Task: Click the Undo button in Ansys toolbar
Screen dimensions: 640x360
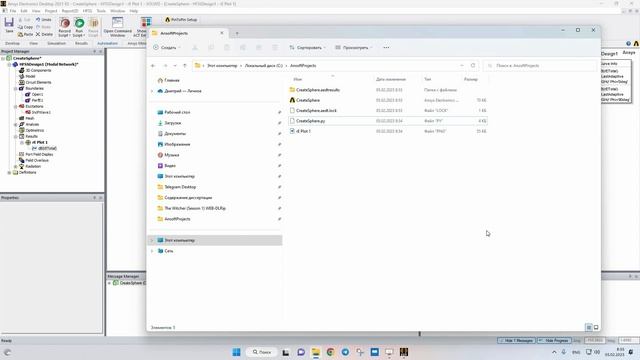Action: [43, 20]
